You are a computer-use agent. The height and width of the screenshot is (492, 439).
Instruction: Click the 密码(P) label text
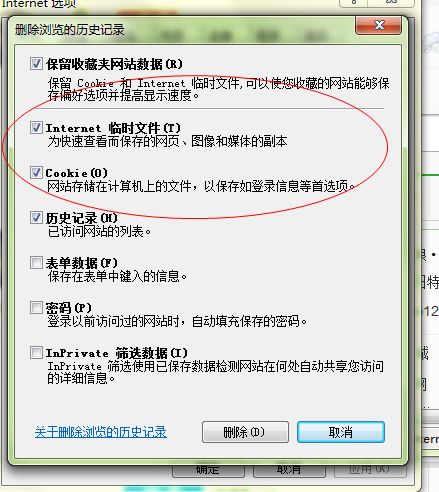coord(69,308)
